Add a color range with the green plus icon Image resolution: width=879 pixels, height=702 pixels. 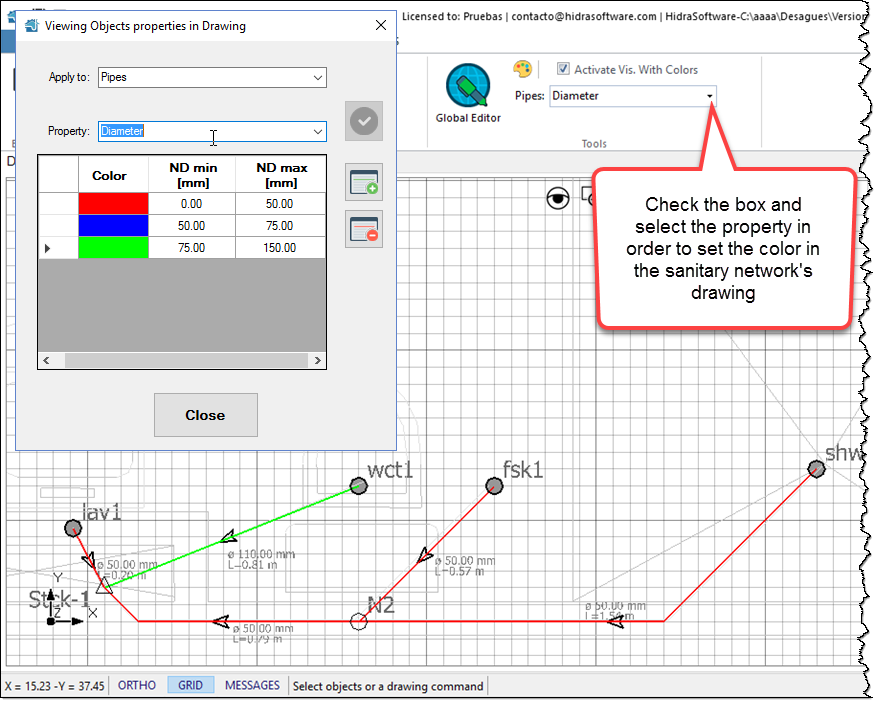tap(363, 181)
